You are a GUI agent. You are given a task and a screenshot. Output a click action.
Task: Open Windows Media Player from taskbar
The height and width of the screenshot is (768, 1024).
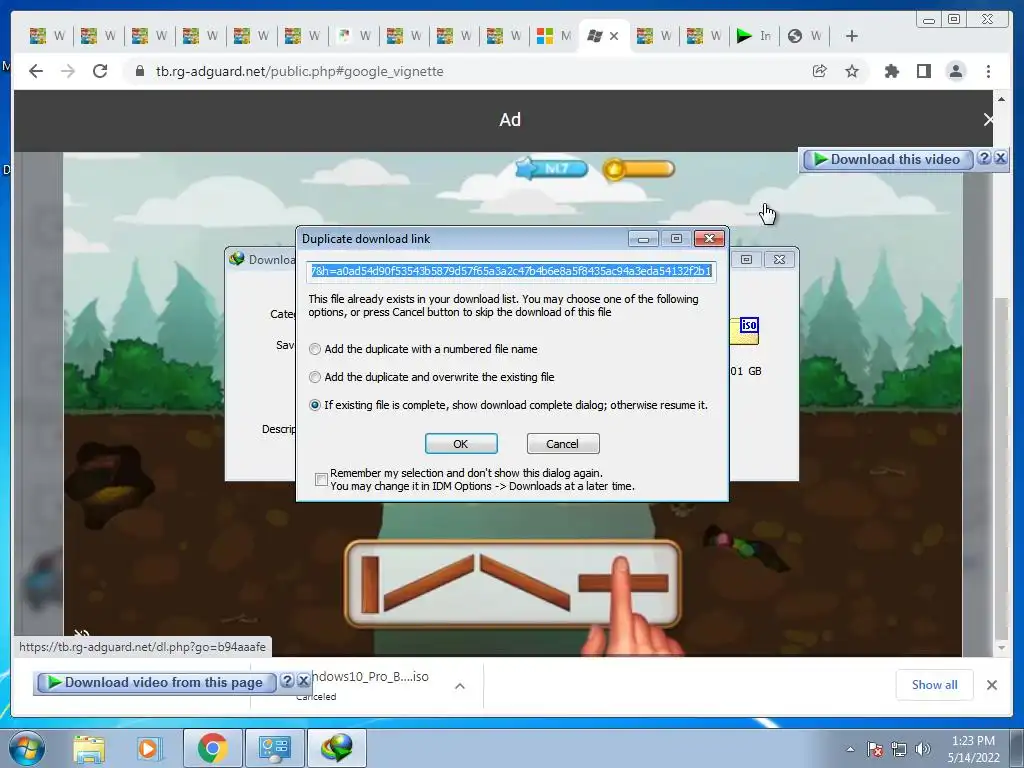148,748
